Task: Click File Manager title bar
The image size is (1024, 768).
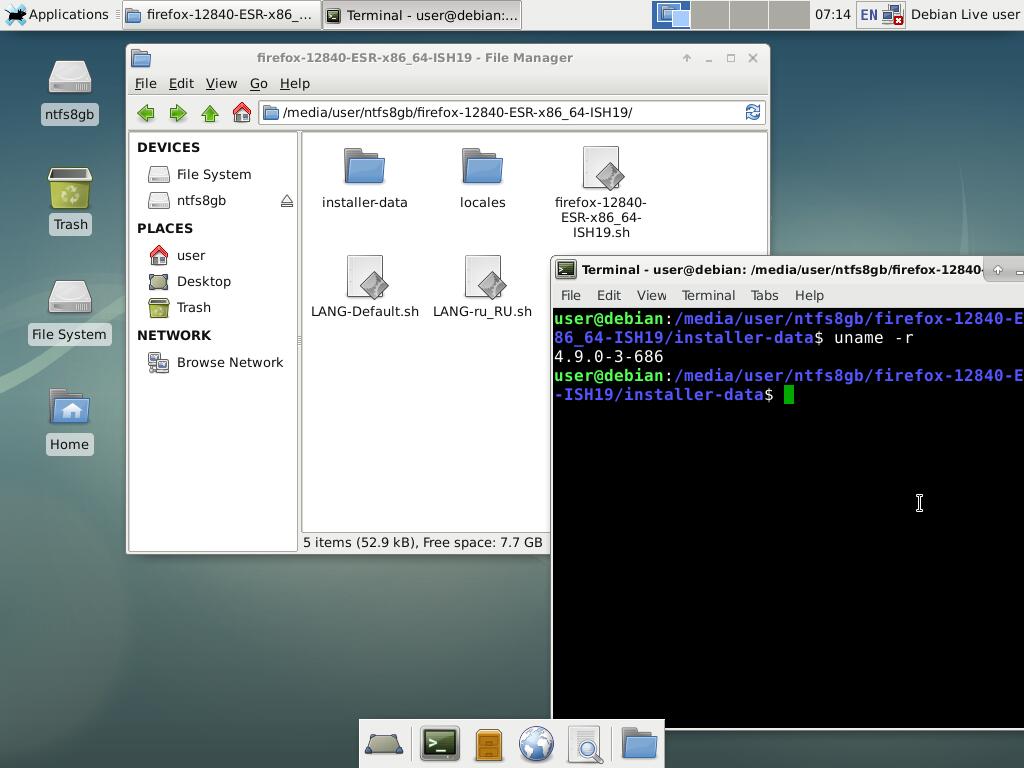Action: click(x=415, y=58)
